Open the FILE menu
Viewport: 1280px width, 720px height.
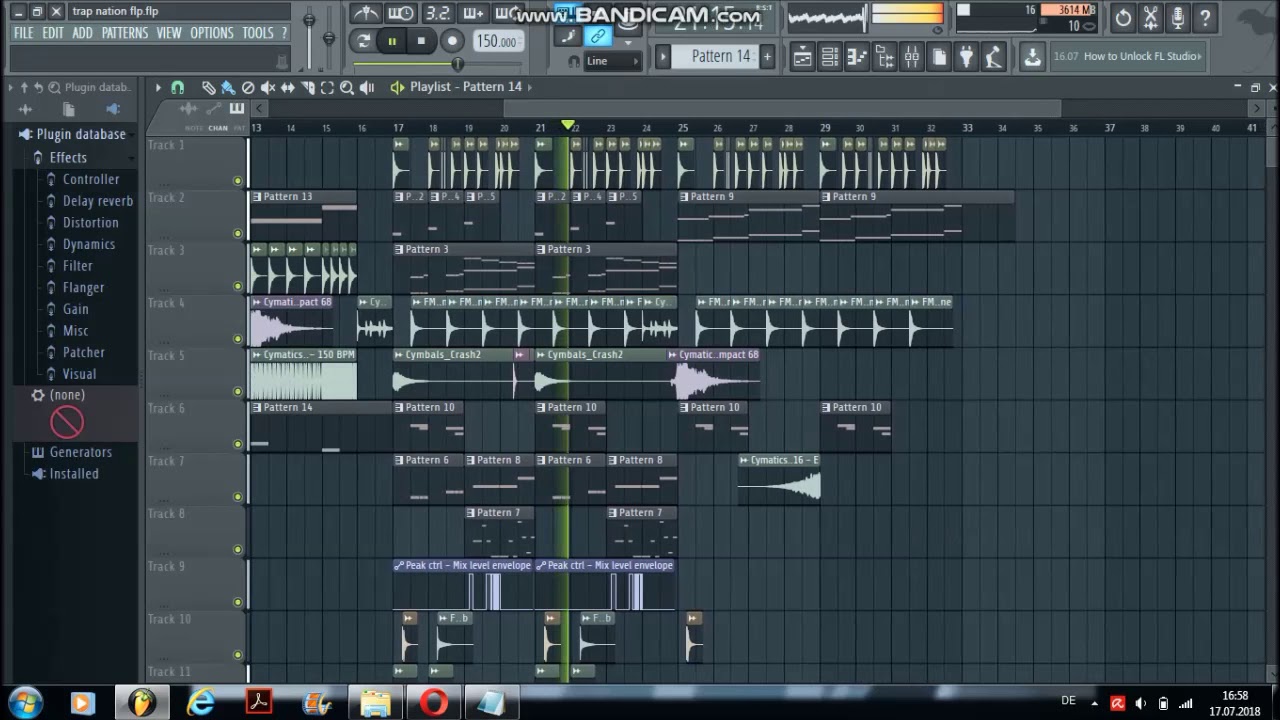[x=24, y=33]
